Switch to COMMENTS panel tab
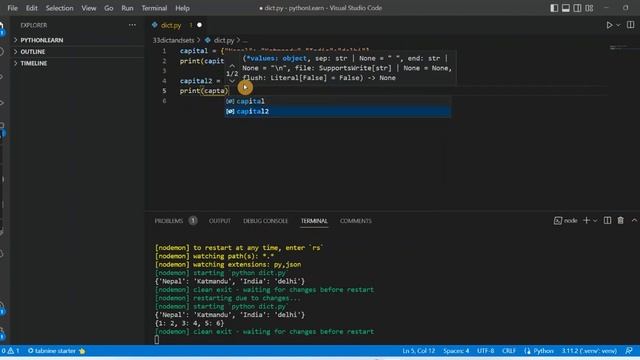This screenshot has height=360, width=640. click(356, 221)
